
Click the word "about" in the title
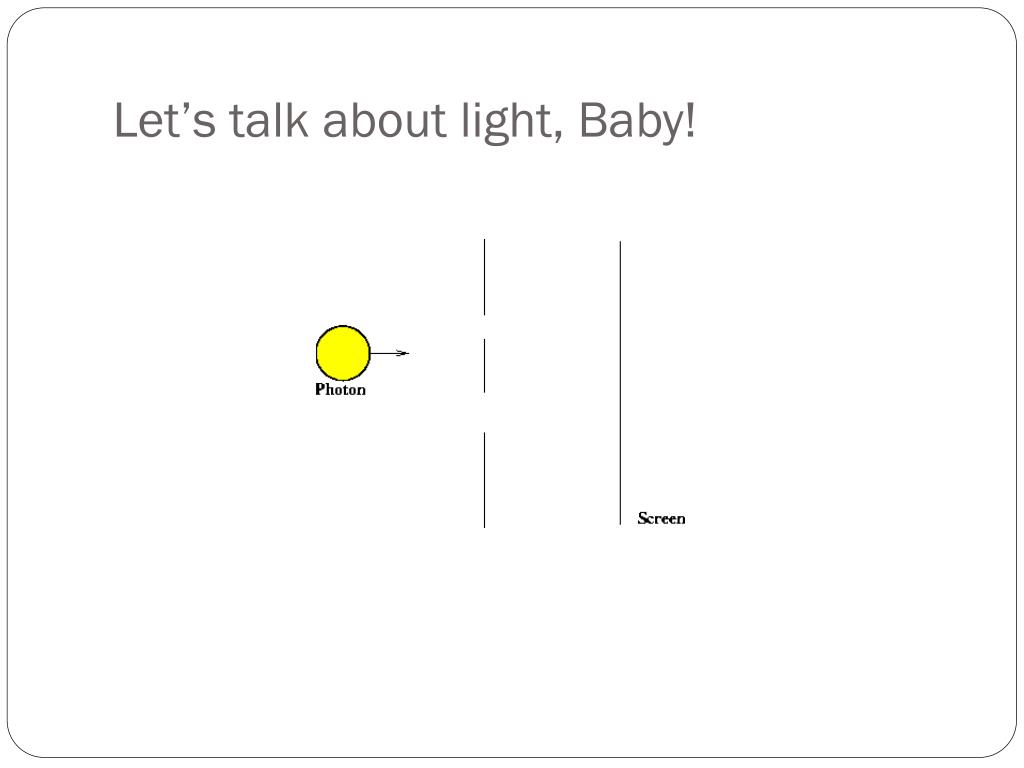click(x=385, y=120)
